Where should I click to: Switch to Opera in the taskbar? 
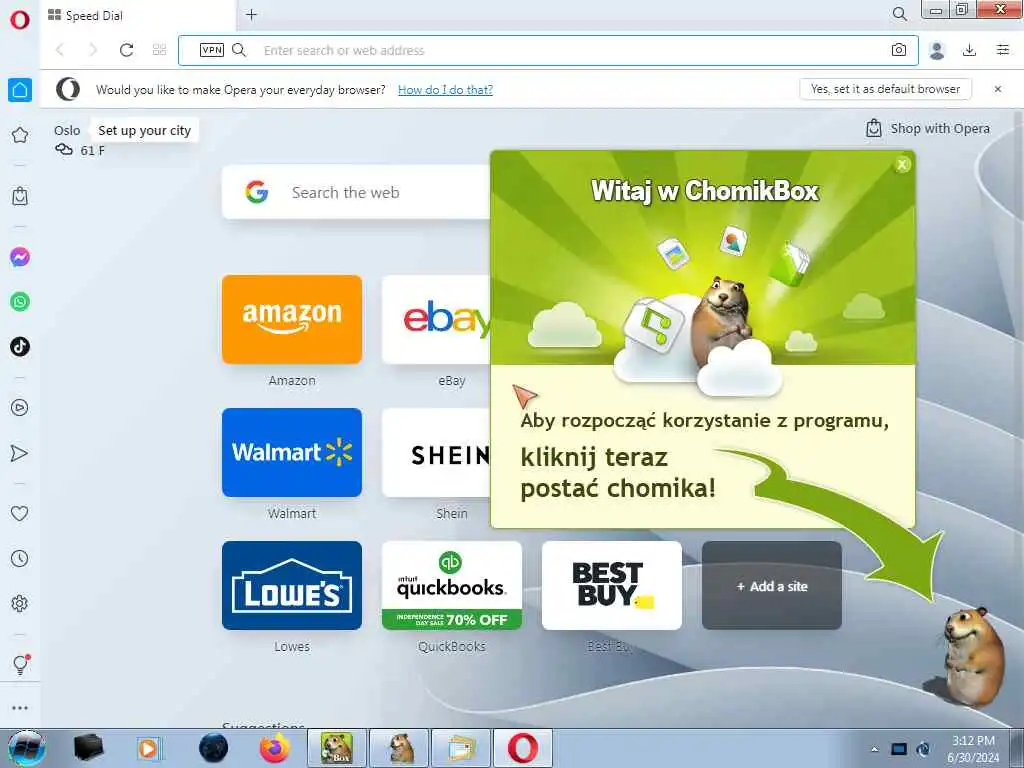pyautogui.click(x=523, y=748)
